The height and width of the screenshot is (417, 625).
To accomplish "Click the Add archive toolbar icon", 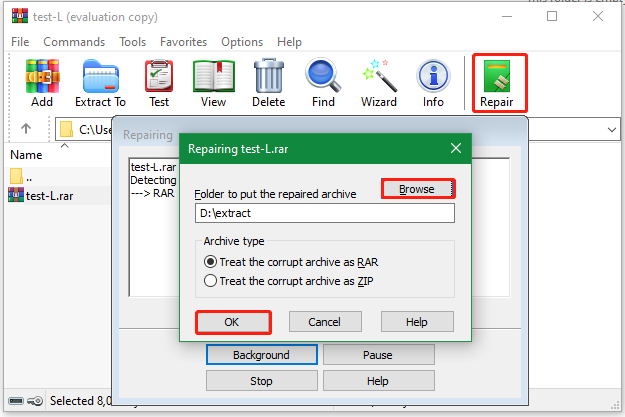I will coord(42,82).
